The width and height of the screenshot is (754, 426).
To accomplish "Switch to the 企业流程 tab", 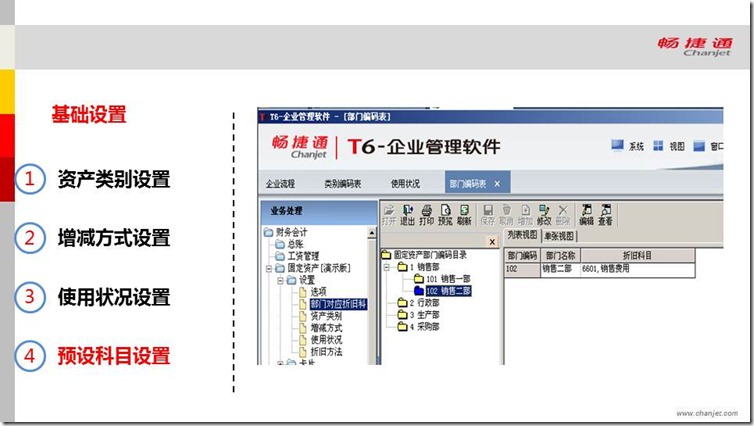I will click(x=280, y=184).
